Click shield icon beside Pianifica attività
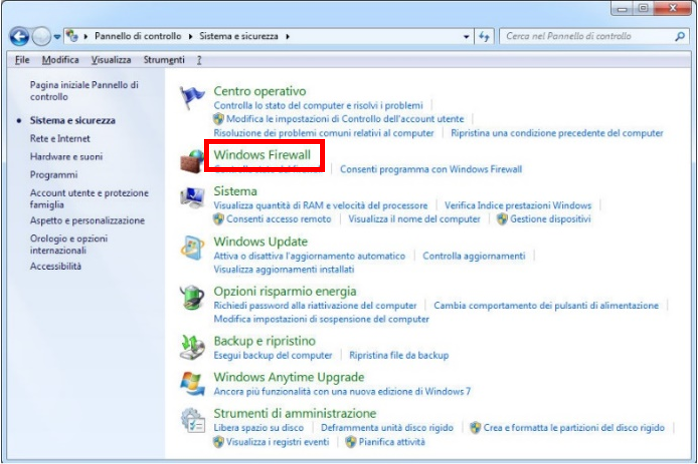The image size is (698, 464). pos(351,442)
